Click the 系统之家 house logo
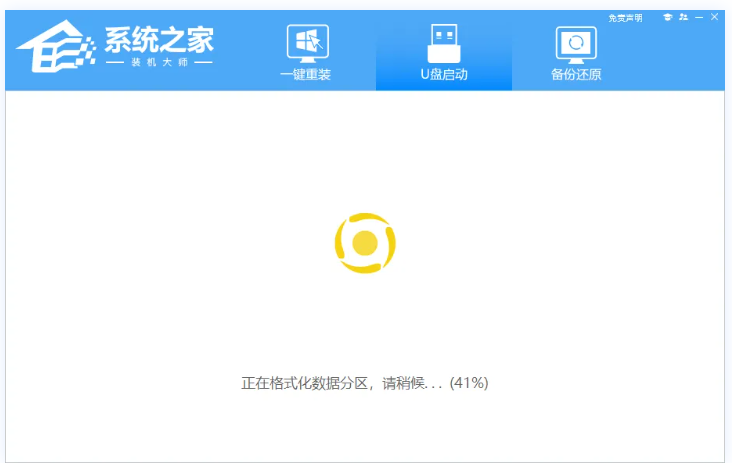This screenshot has height=463, width=732. [x=56, y=46]
